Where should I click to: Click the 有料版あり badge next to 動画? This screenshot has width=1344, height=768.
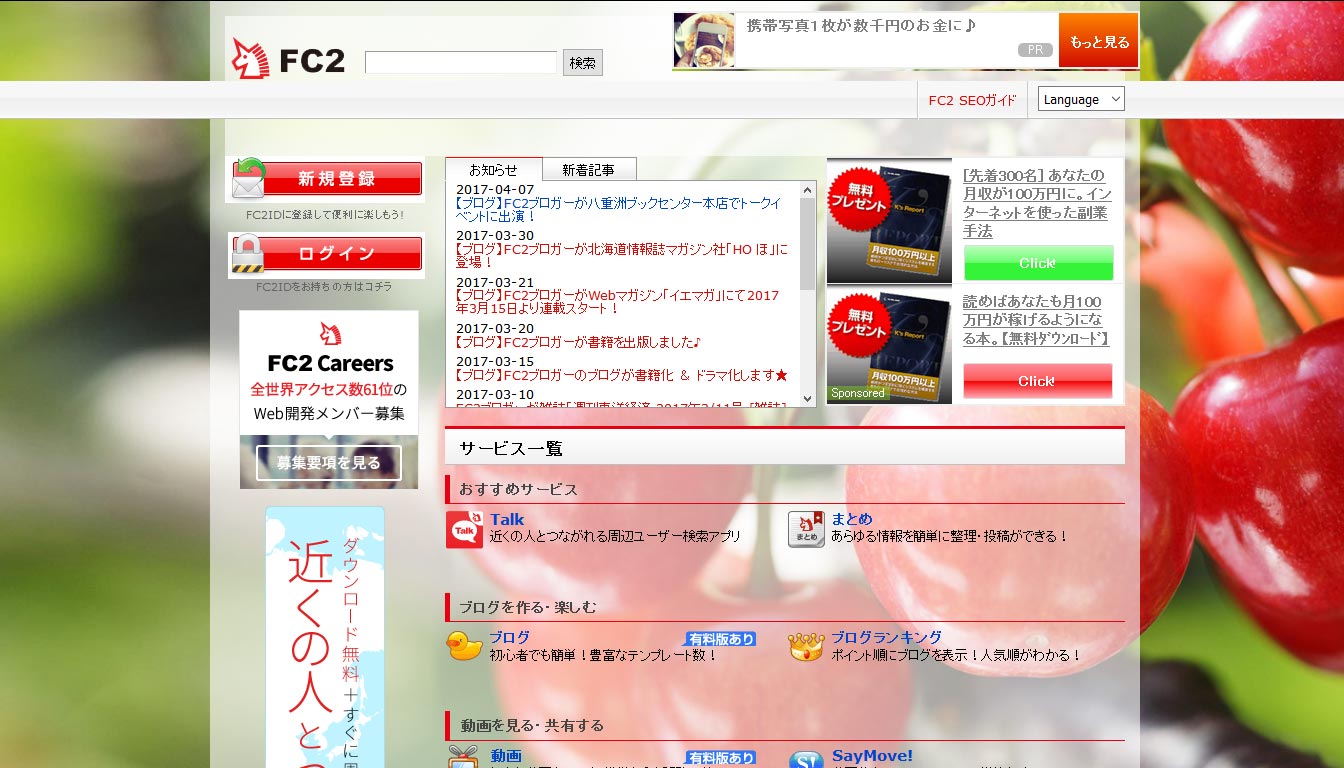pos(721,758)
